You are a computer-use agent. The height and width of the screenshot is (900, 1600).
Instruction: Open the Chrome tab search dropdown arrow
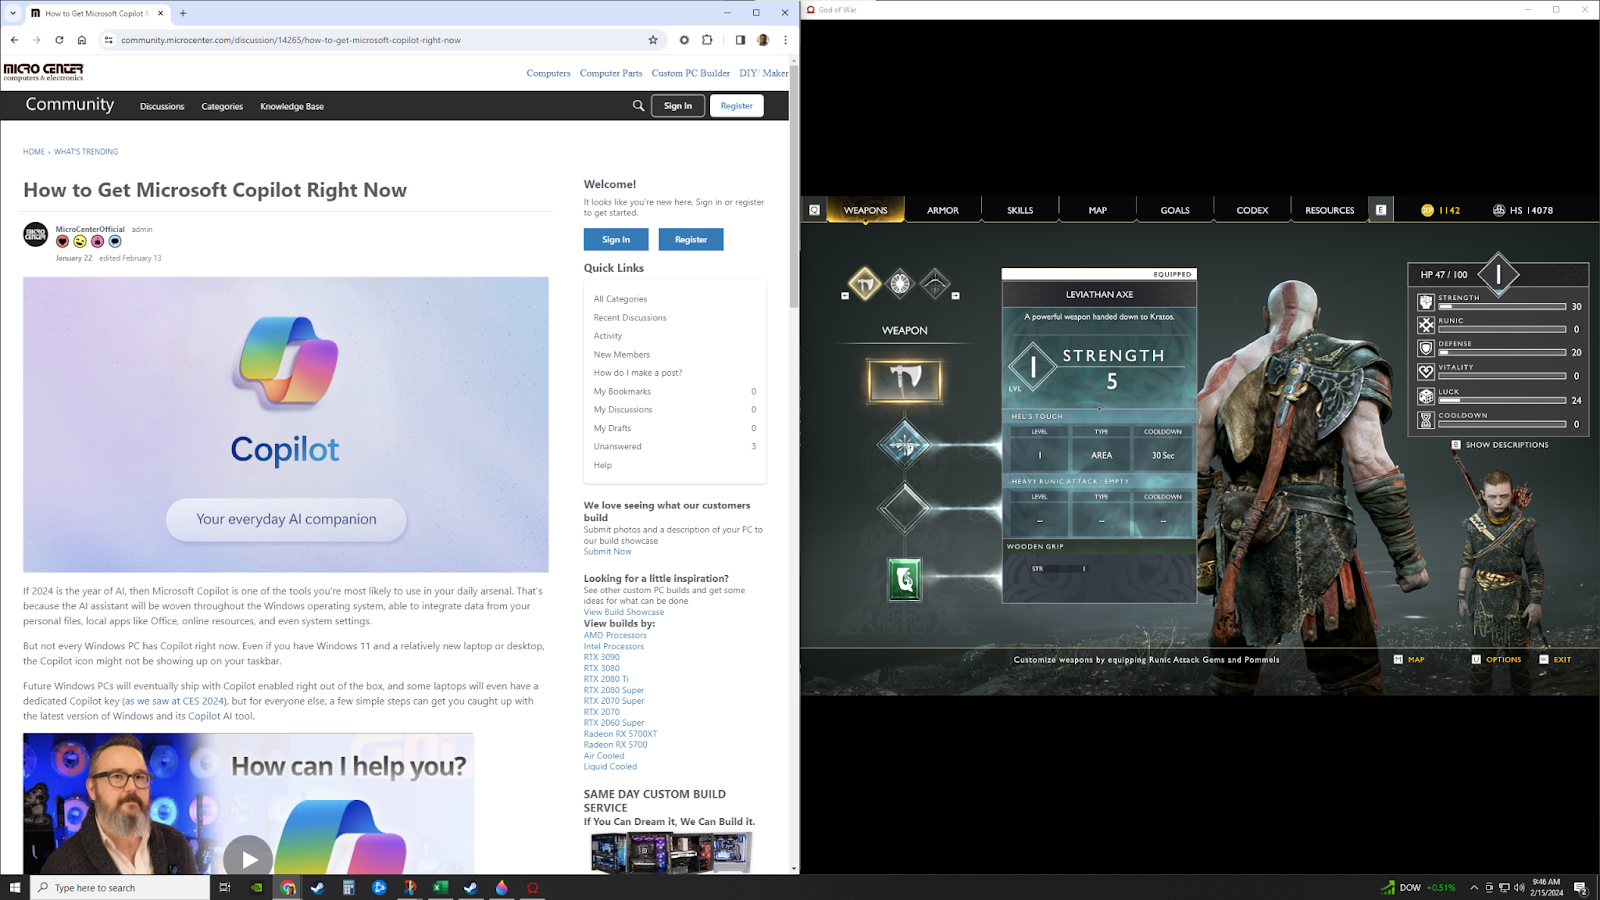[x=13, y=13]
